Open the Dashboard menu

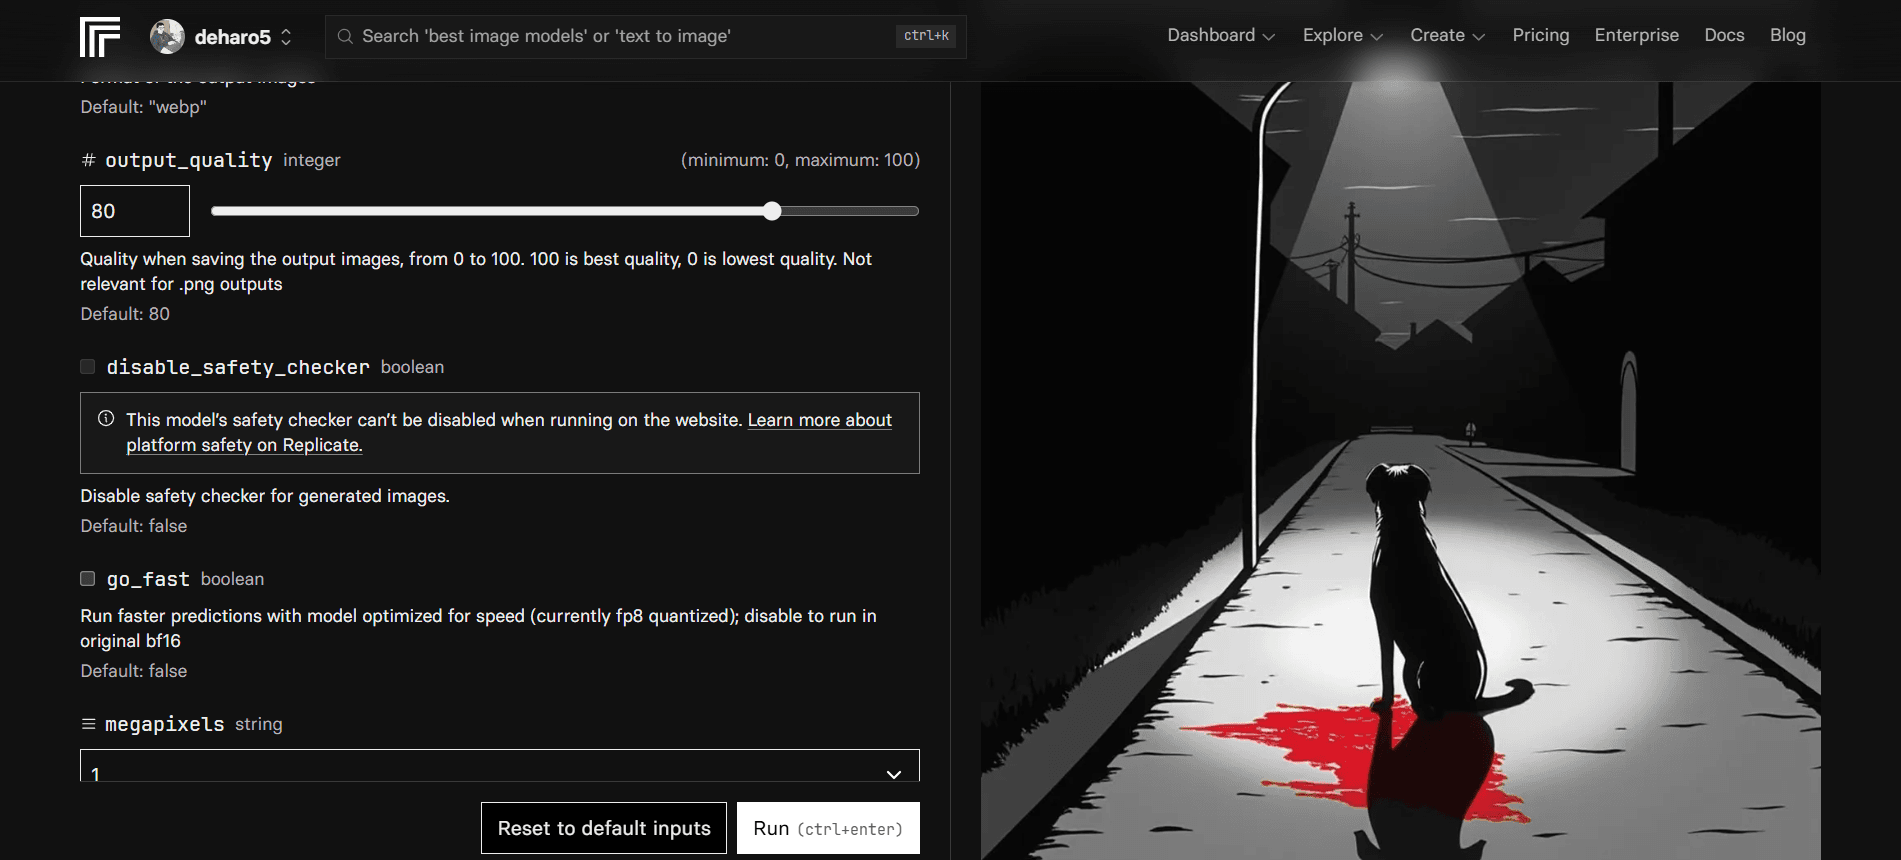(x=1221, y=35)
